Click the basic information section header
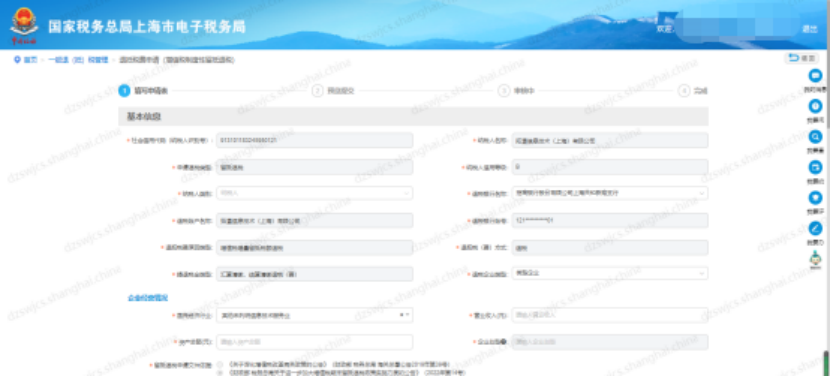Viewport: 831px width, 377px height. tap(413, 116)
